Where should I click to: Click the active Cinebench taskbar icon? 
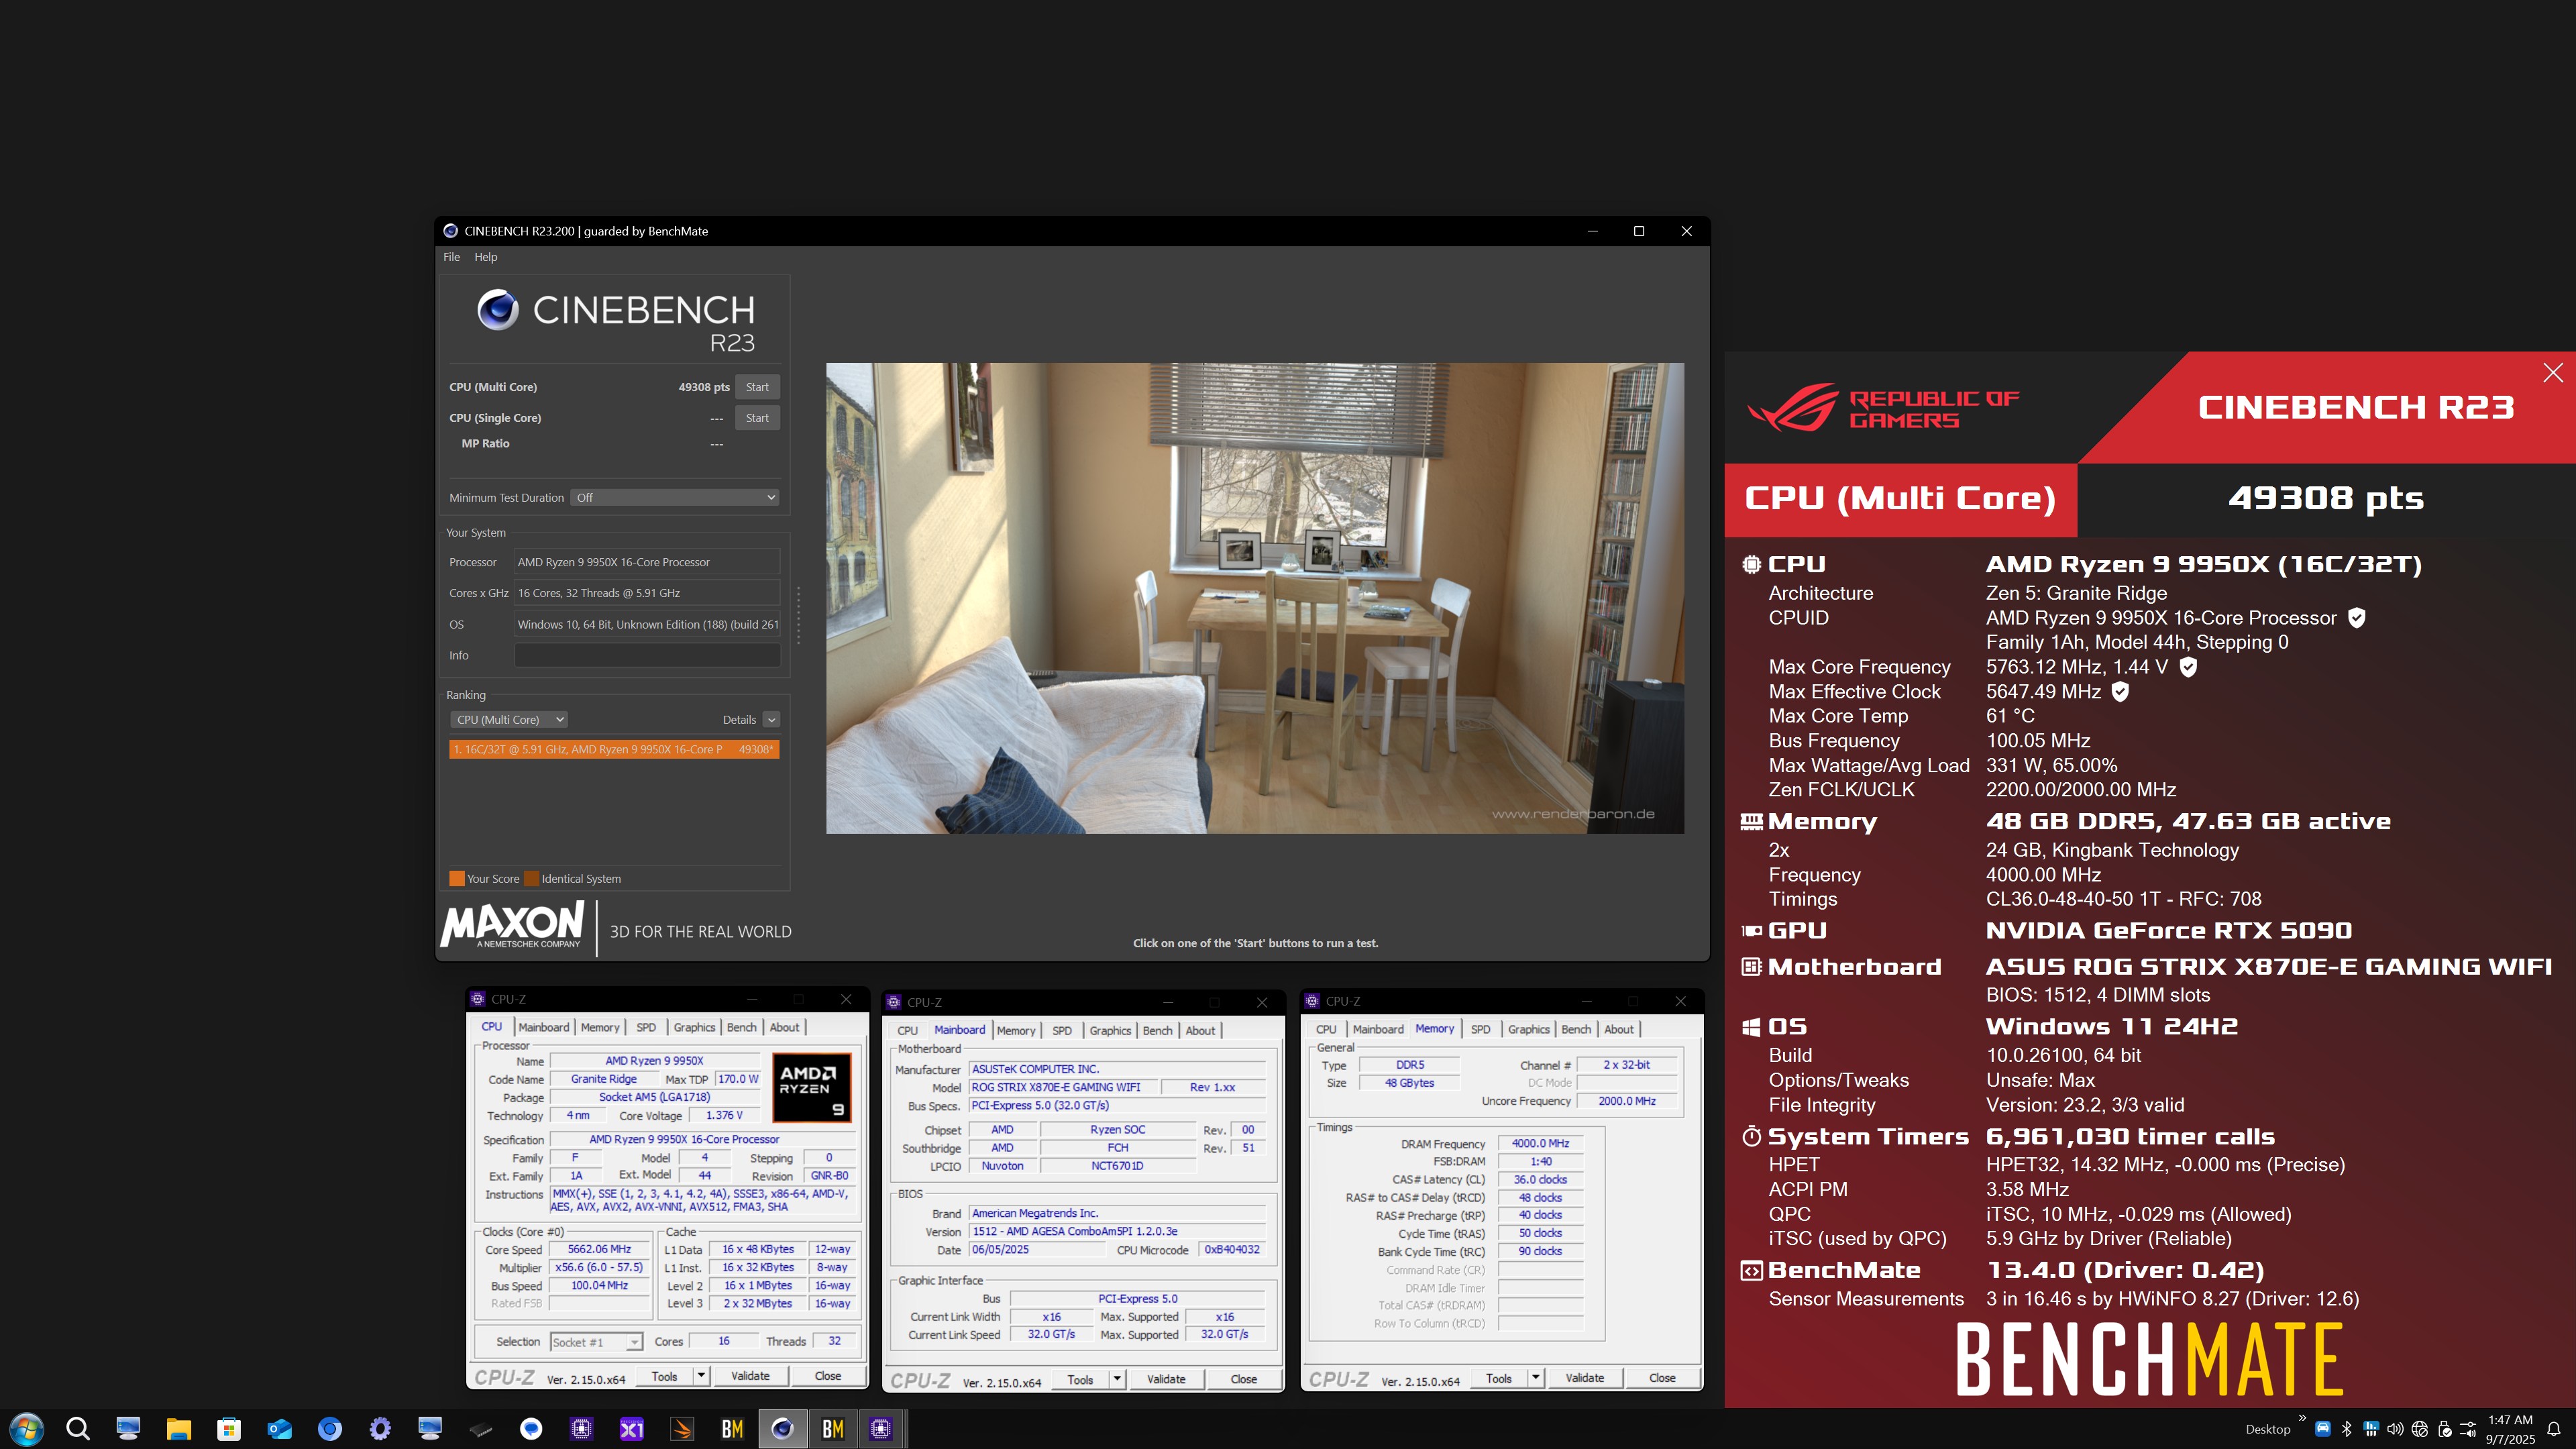[782, 1429]
